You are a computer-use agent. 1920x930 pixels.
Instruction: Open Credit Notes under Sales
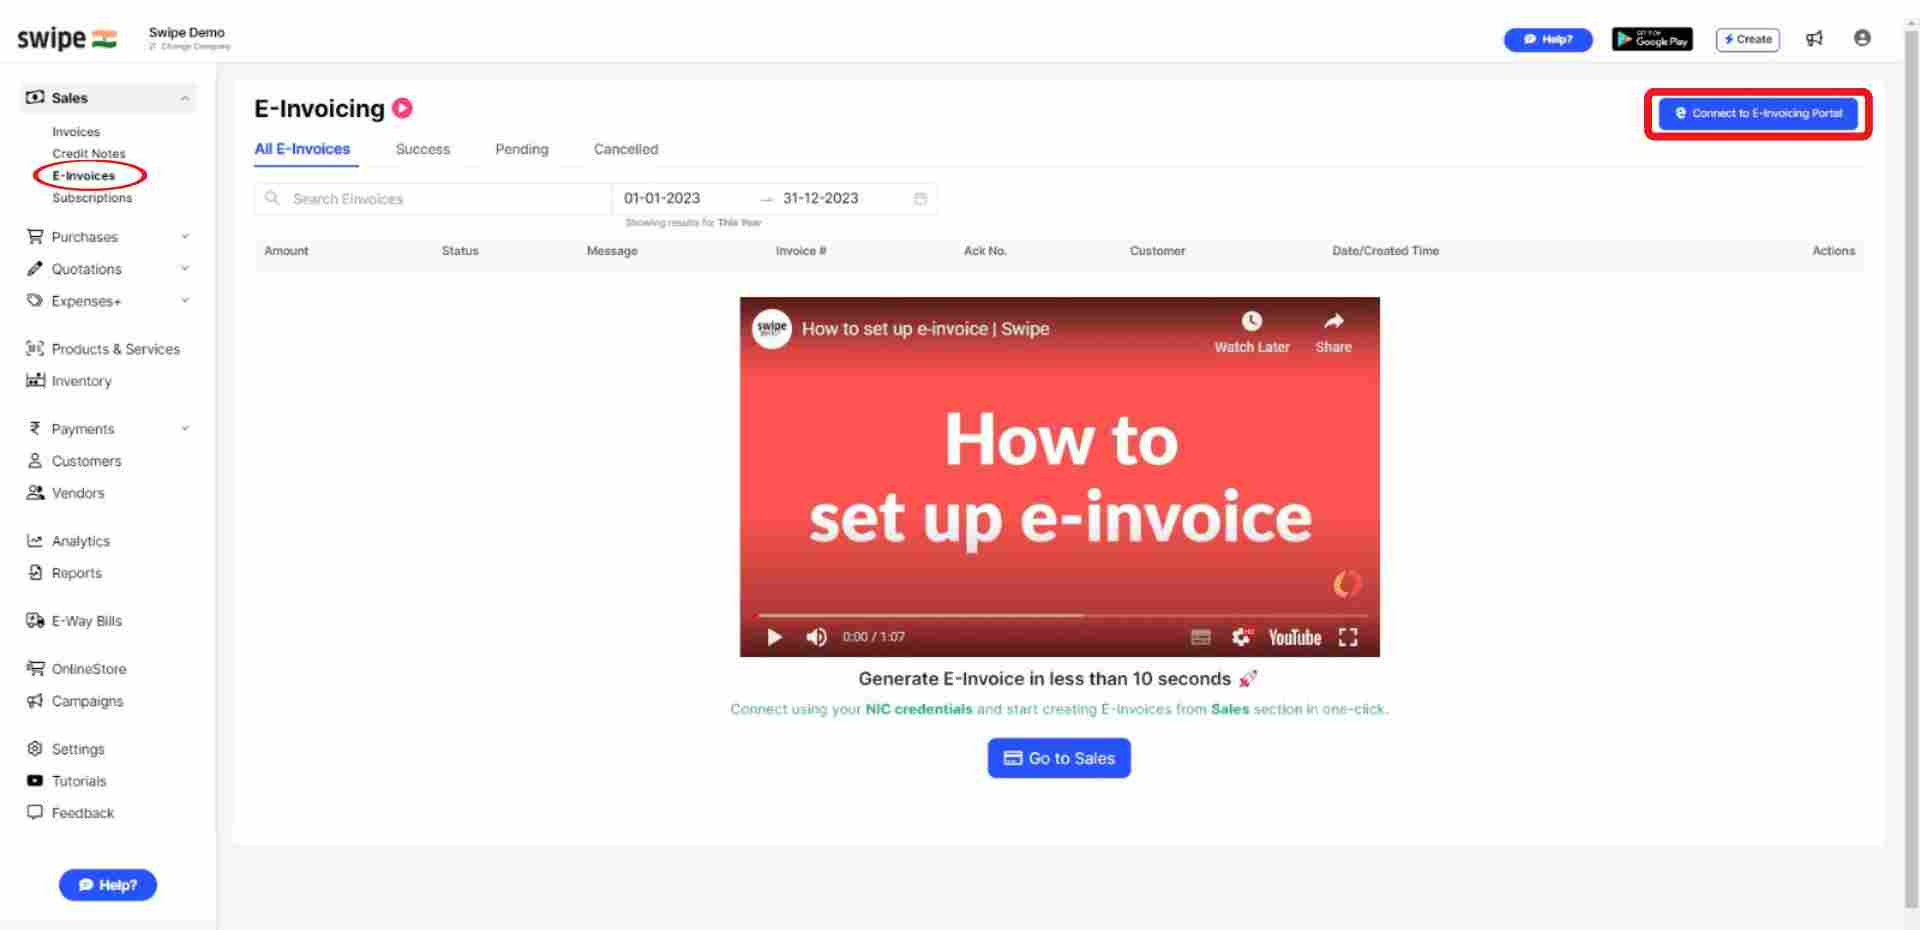tap(89, 154)
